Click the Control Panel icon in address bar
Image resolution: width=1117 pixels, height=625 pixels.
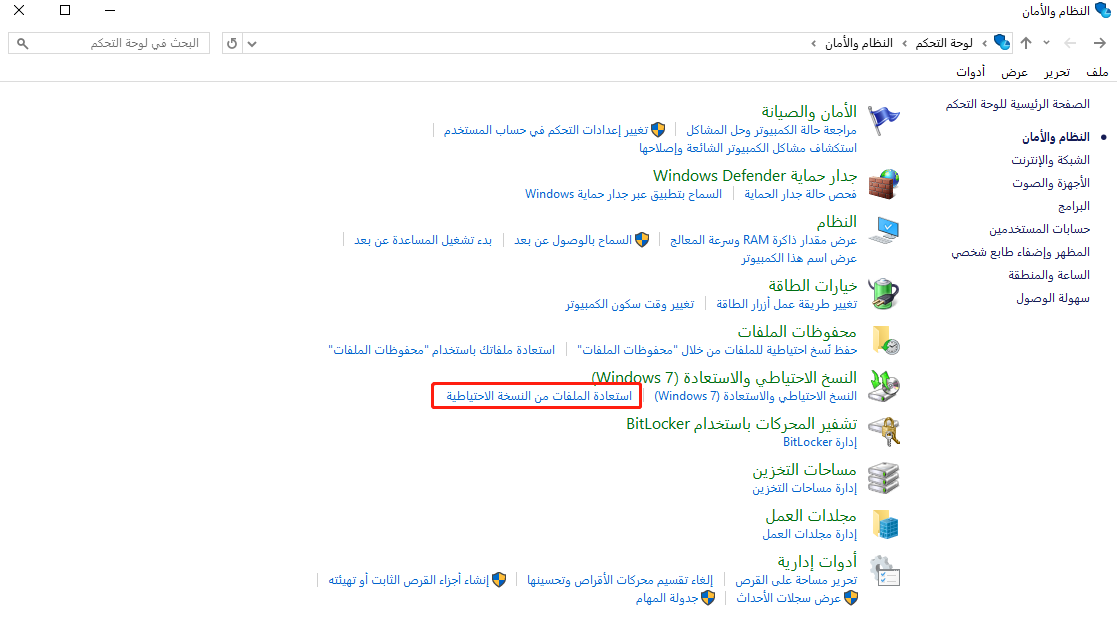coord(1002,43)
